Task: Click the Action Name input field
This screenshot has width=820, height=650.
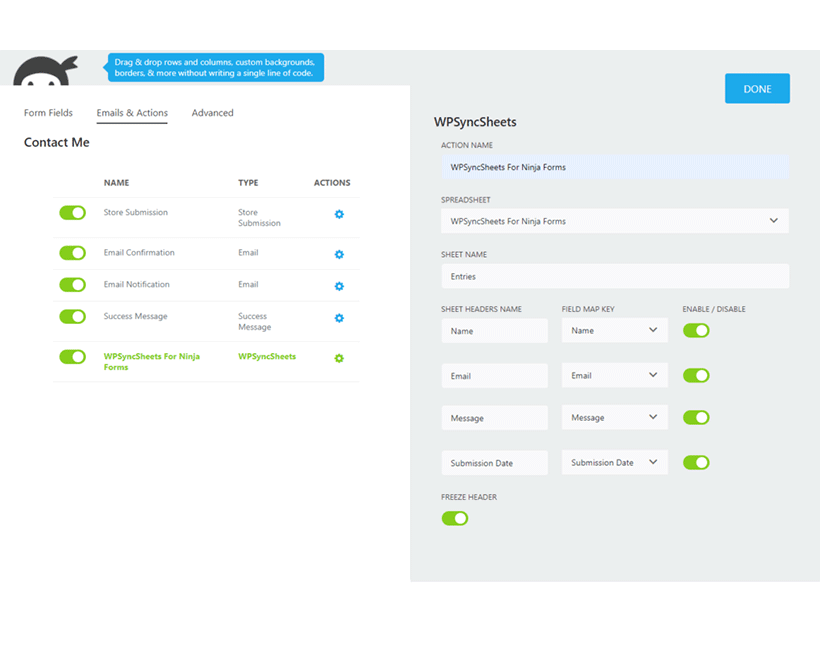Action: coord(614,167)
